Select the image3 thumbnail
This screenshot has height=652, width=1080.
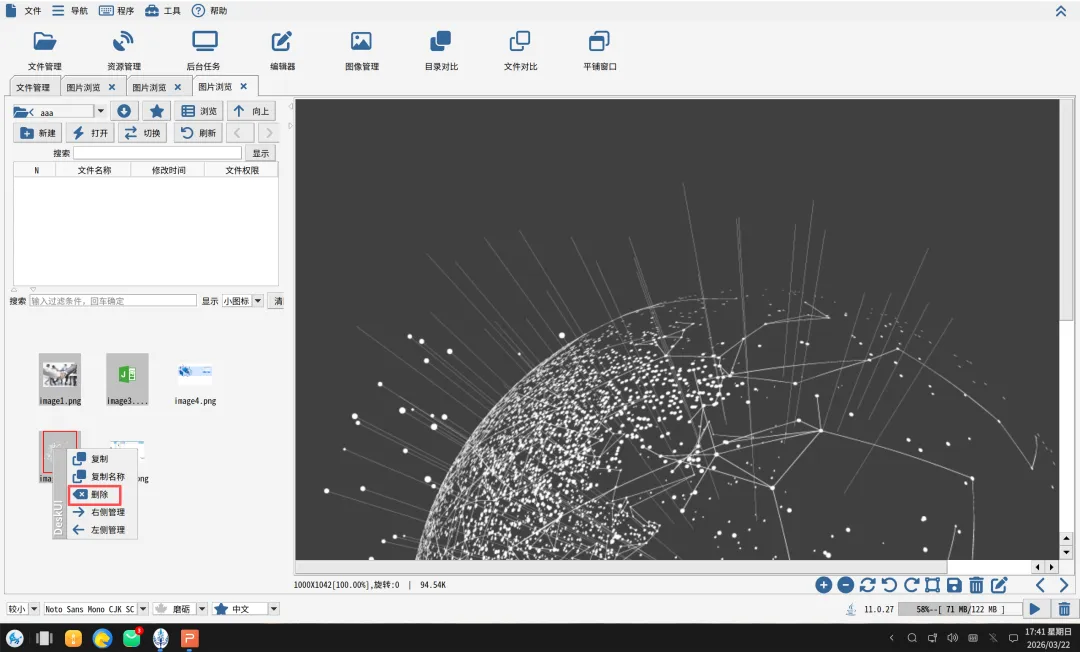[x=127, y=379]
